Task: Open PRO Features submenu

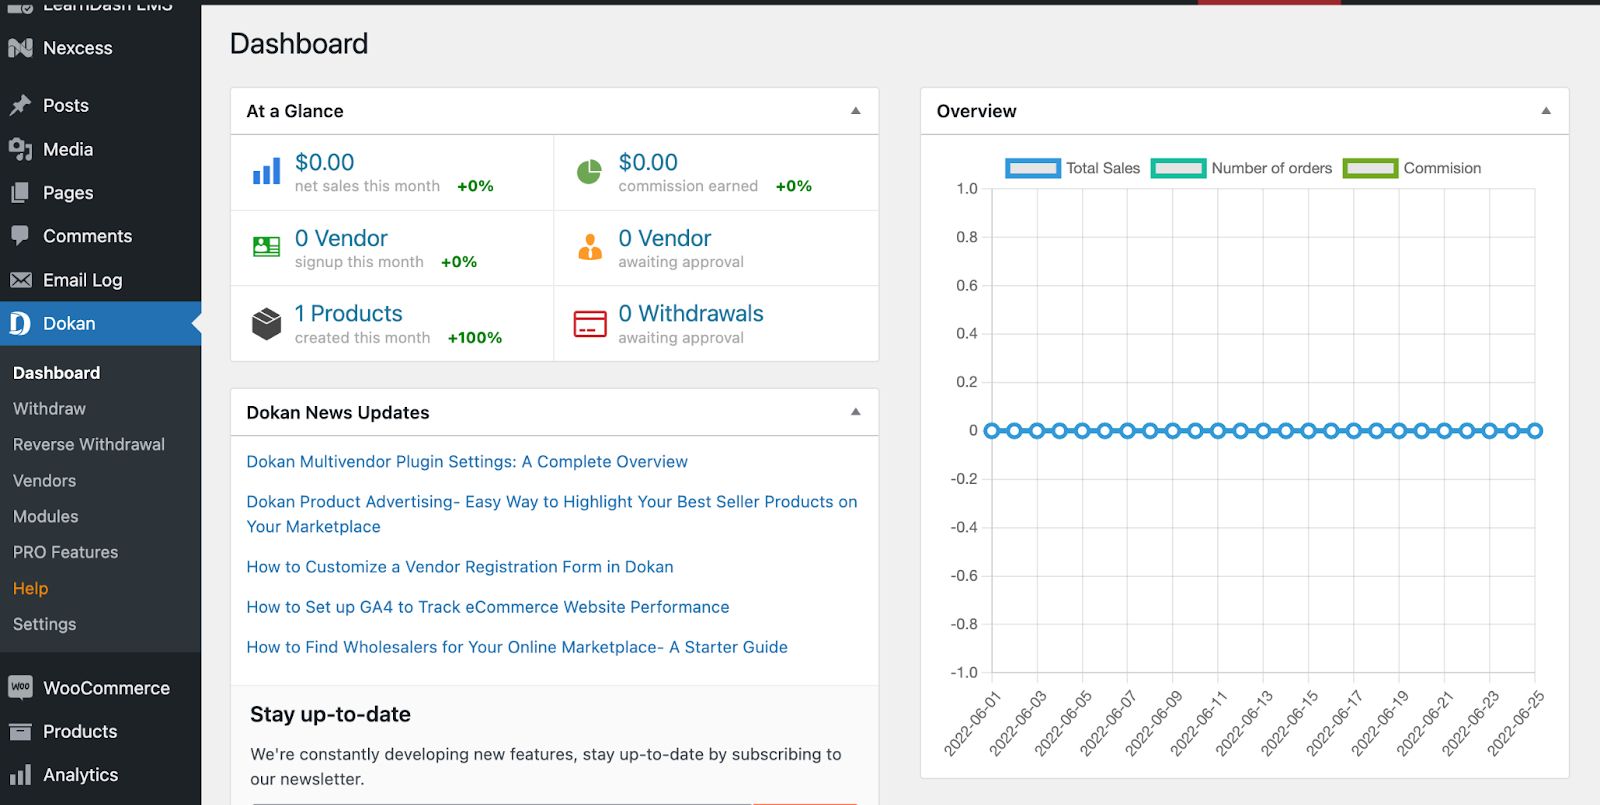Action: click(x=65, y=553)
